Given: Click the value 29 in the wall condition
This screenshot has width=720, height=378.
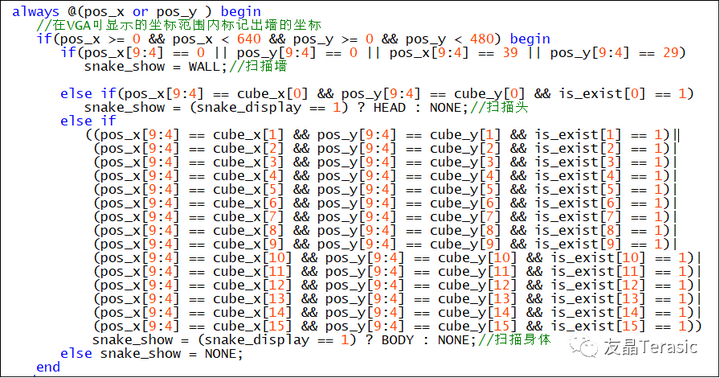Looking at the screenshot, I should [670, 52].
